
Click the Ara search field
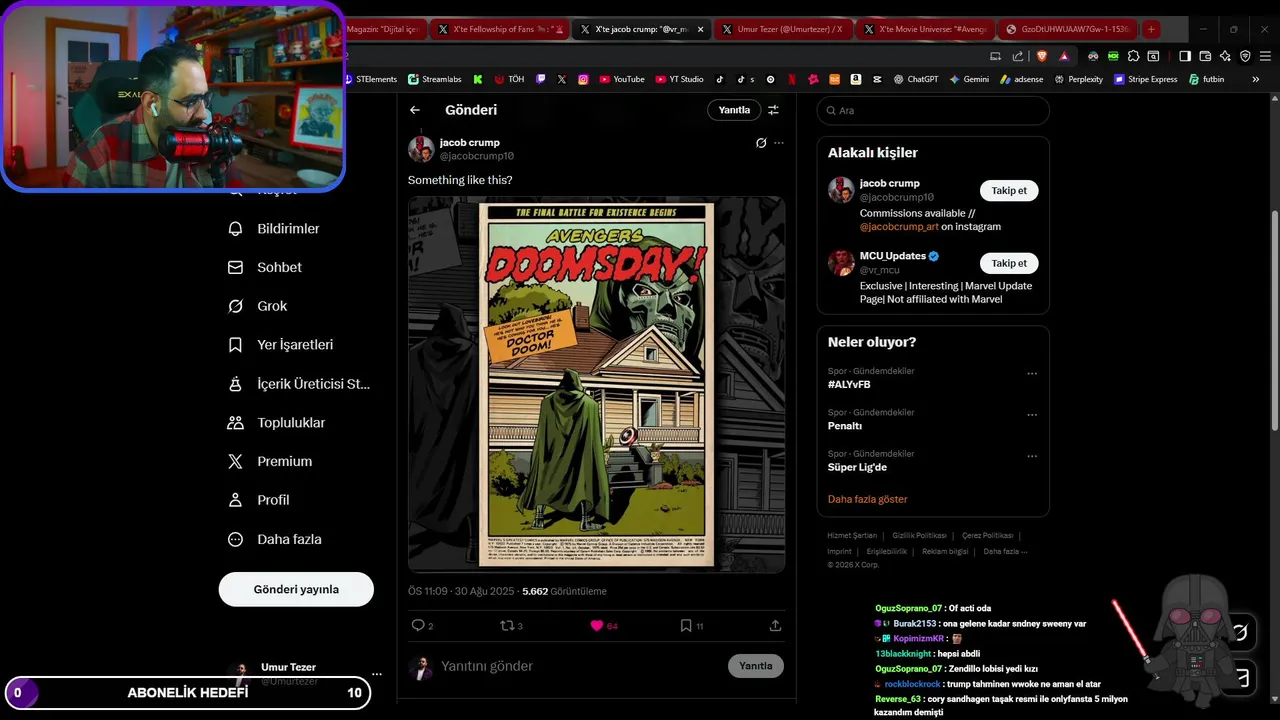(x=933, y=111)
